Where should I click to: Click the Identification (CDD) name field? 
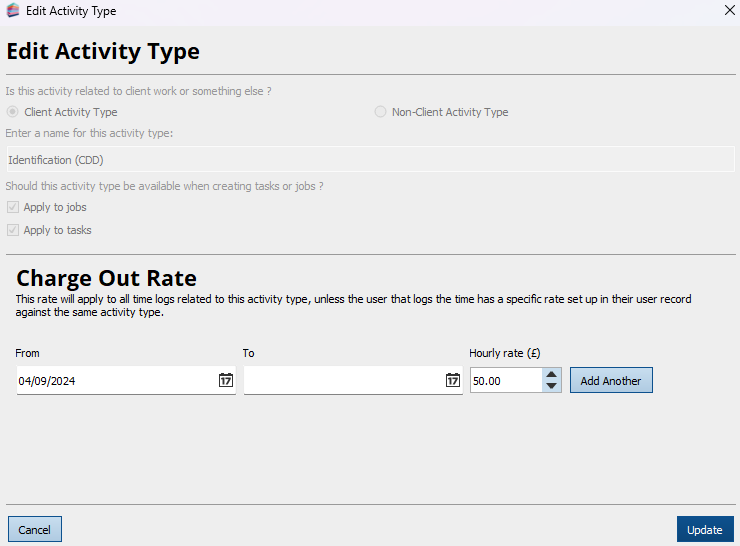(370, 160)
